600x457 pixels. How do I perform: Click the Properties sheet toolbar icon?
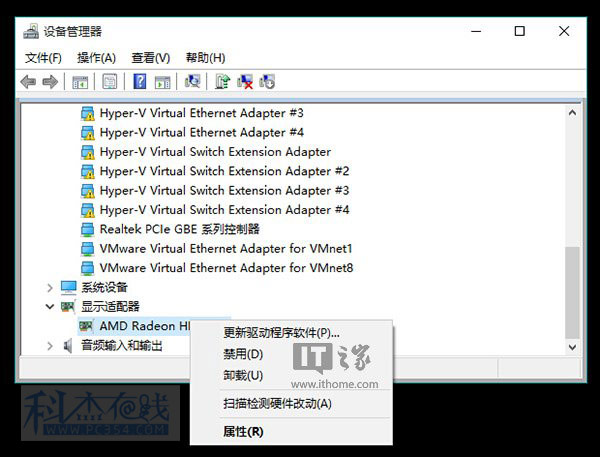(x=110, y=82)
